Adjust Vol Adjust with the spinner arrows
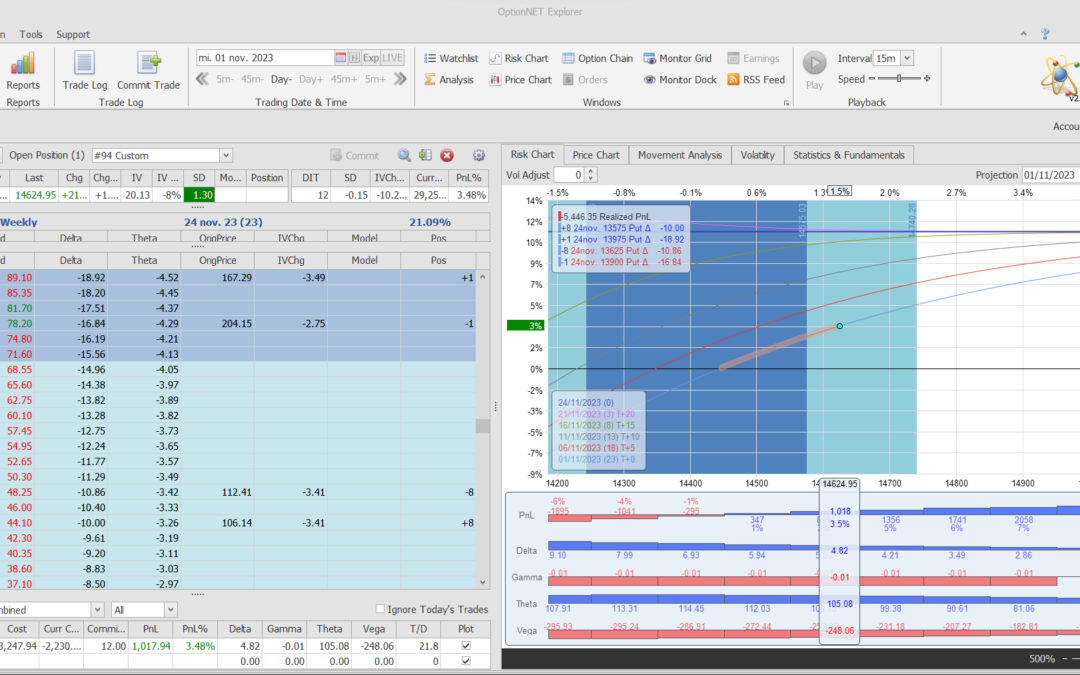 [590, 175]
